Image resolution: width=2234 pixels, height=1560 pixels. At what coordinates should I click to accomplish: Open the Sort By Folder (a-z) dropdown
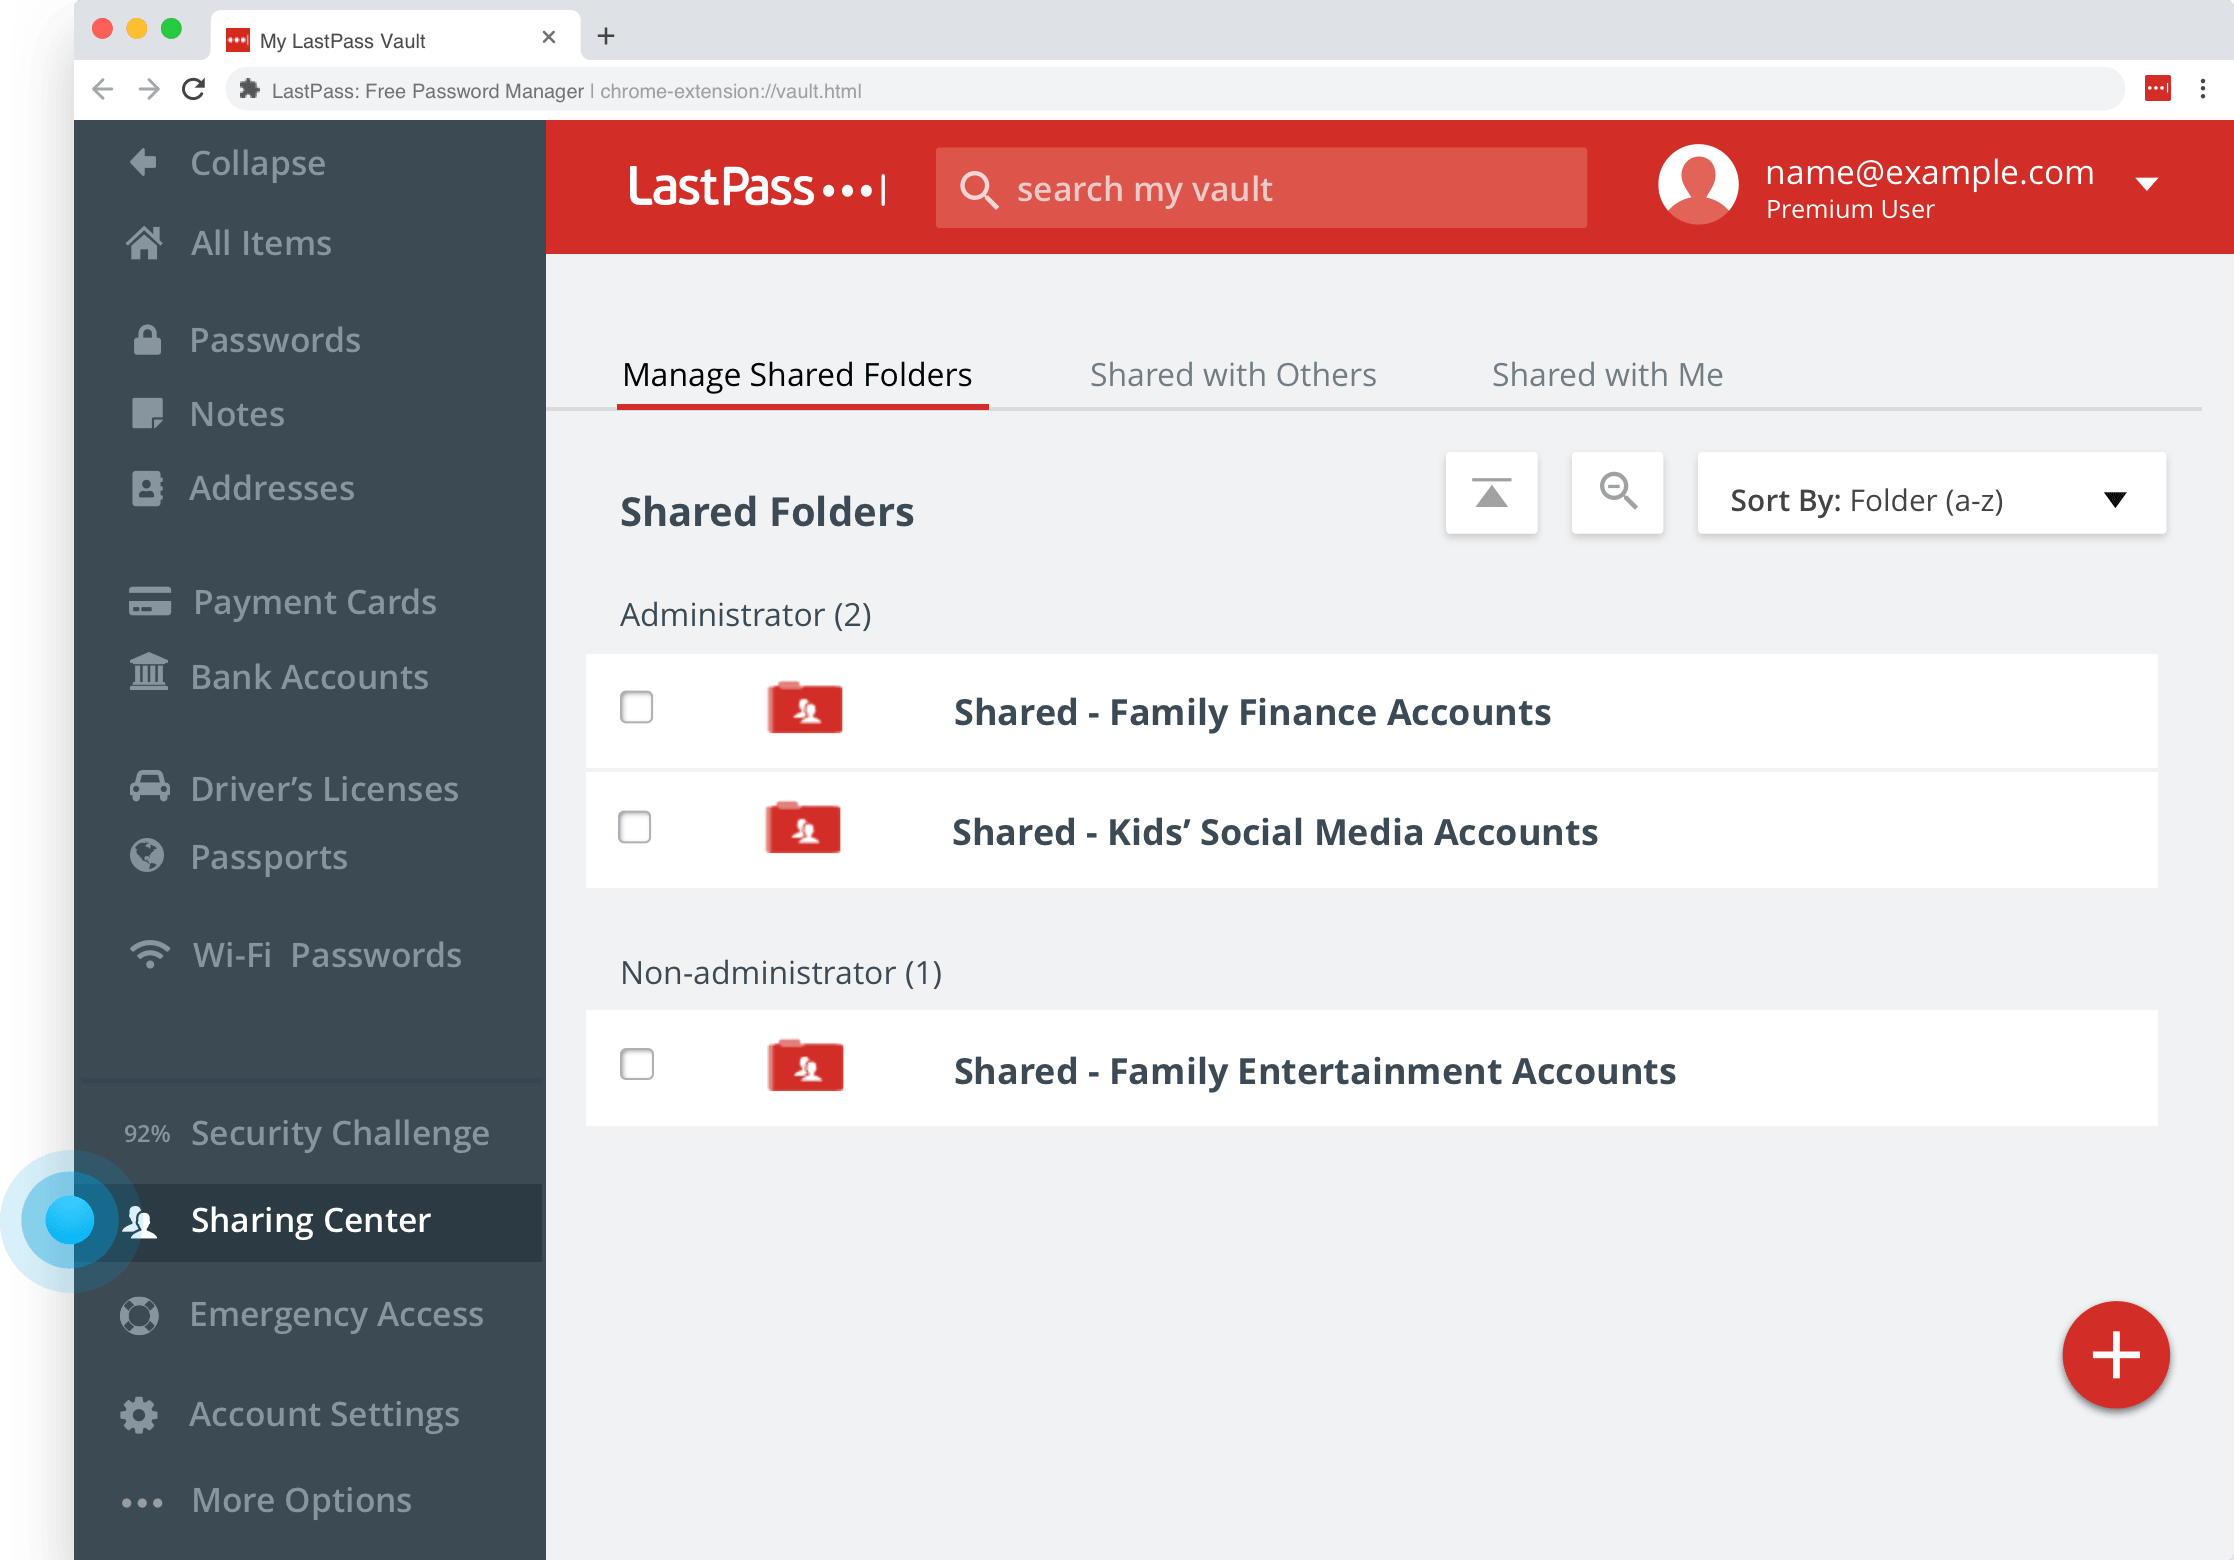pos(1931,494)
